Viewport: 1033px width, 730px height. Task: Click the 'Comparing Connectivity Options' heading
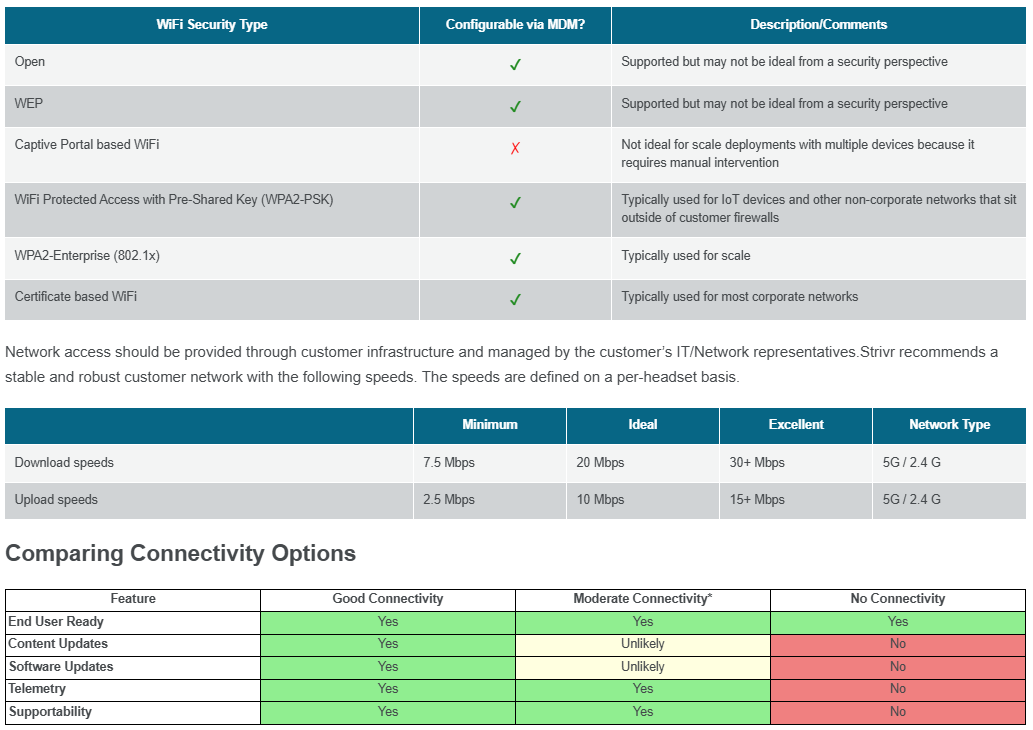tap(181, 553)
